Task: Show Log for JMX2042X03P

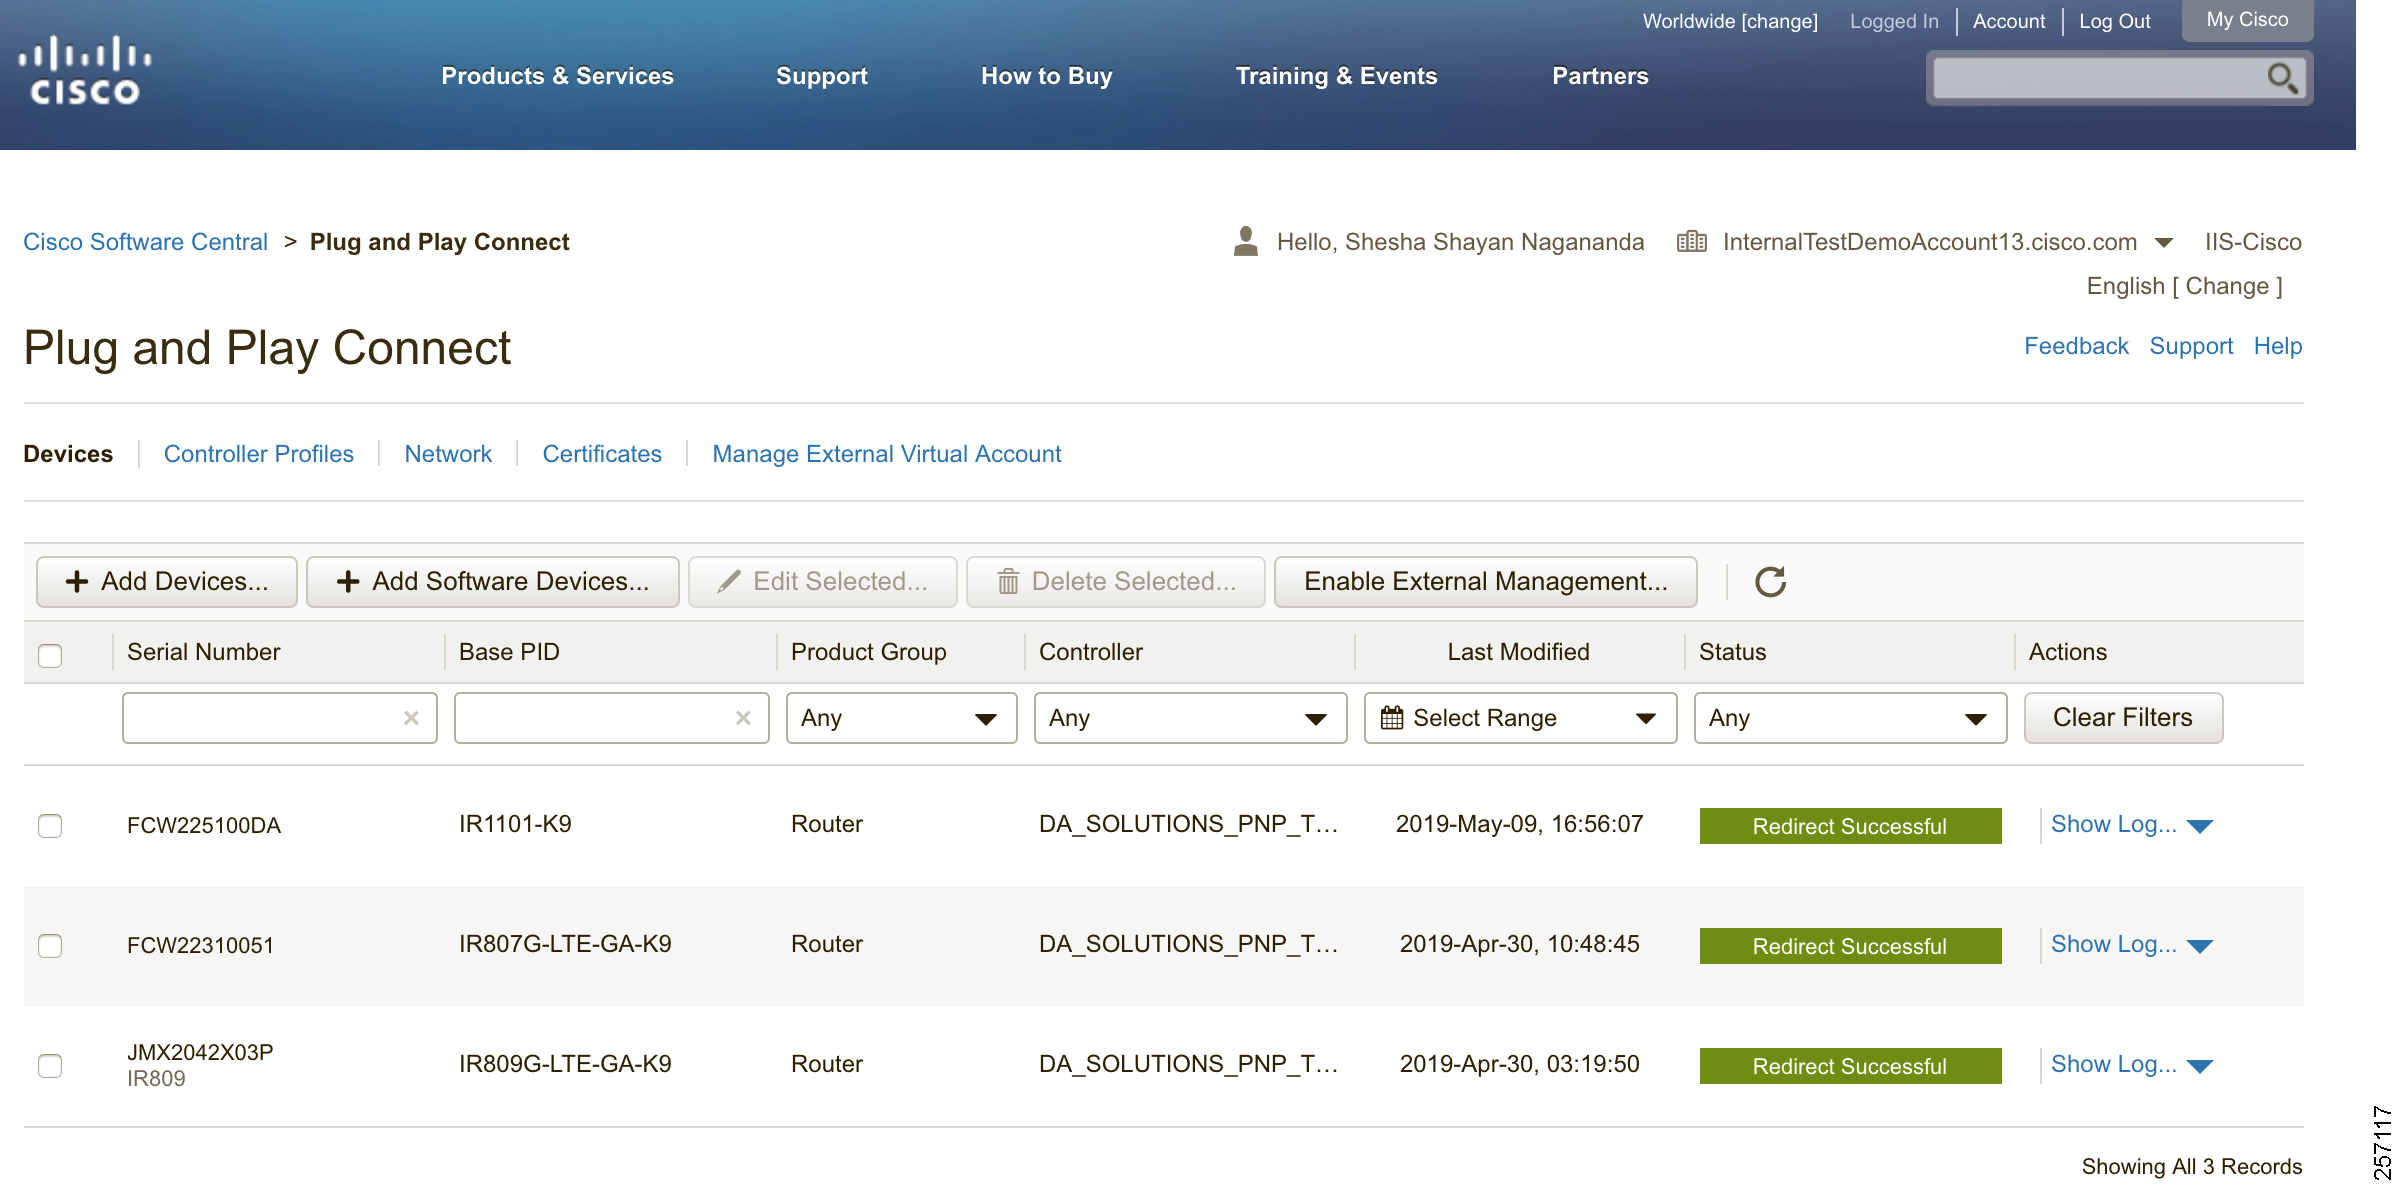Action: coord(2113,1064)
